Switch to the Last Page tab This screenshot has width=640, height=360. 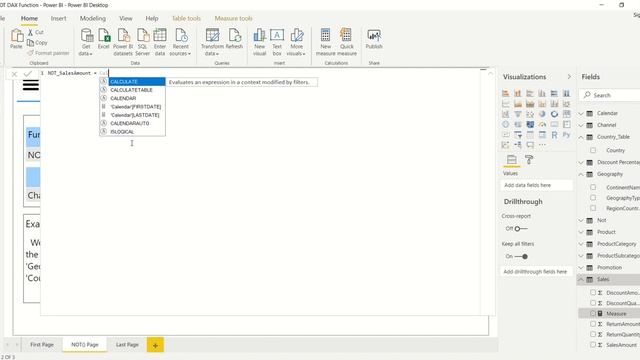[x=127, y=344]
